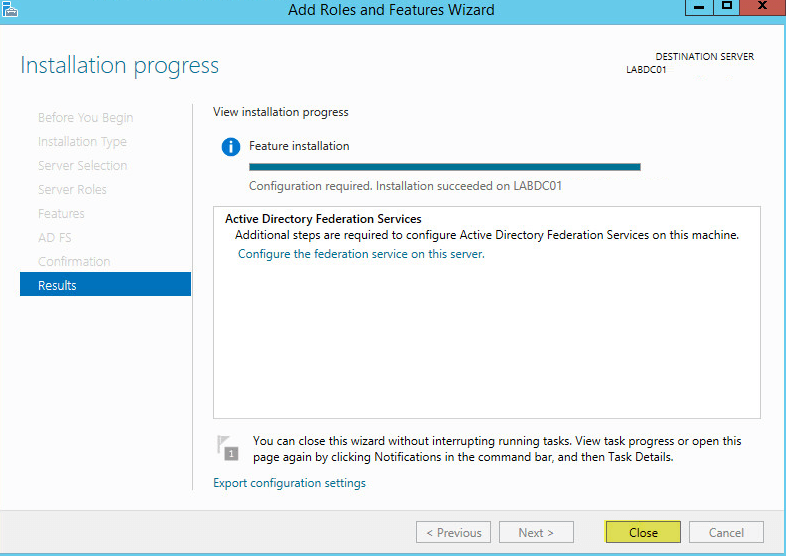786x556 pixels.
Task: Click the wizard title bar icon
Action: 10,9
